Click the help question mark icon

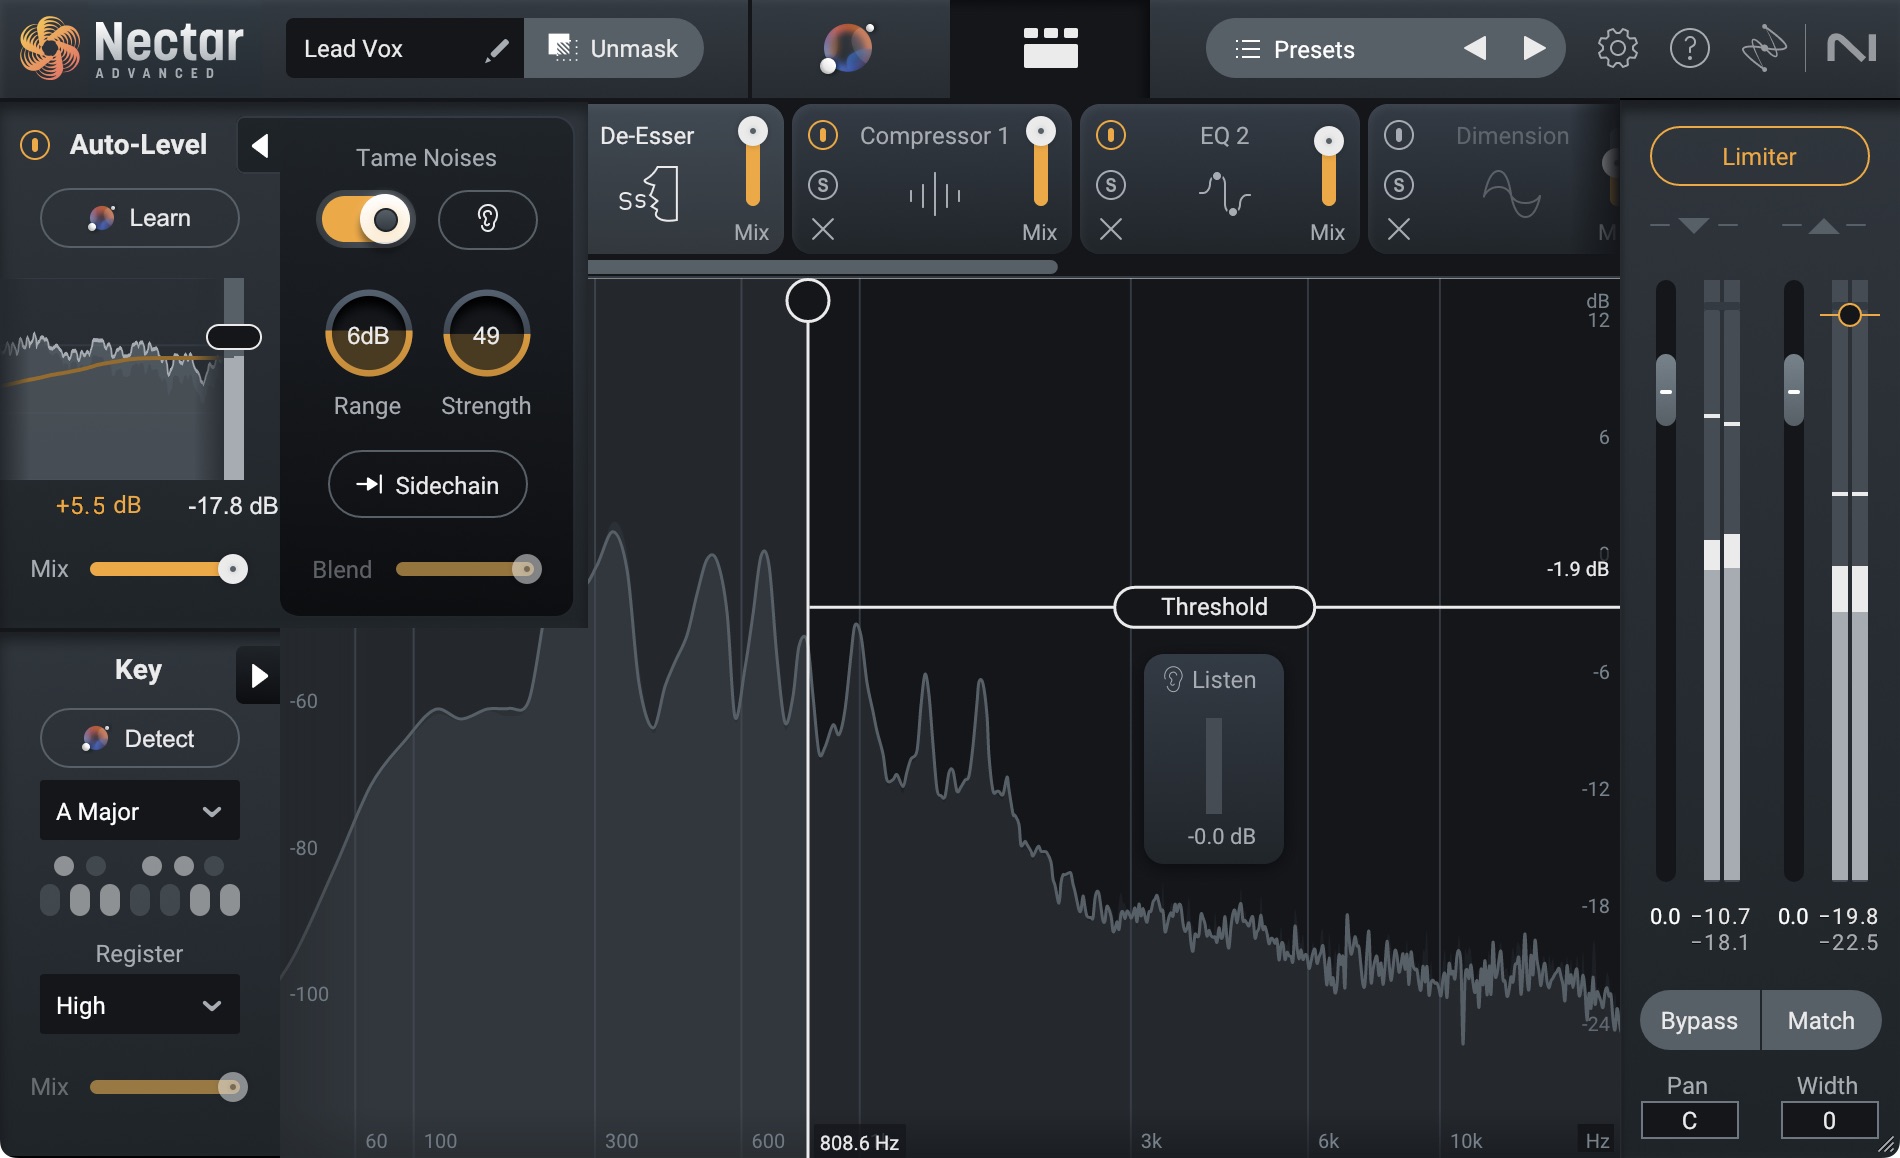click(1689, 48)
